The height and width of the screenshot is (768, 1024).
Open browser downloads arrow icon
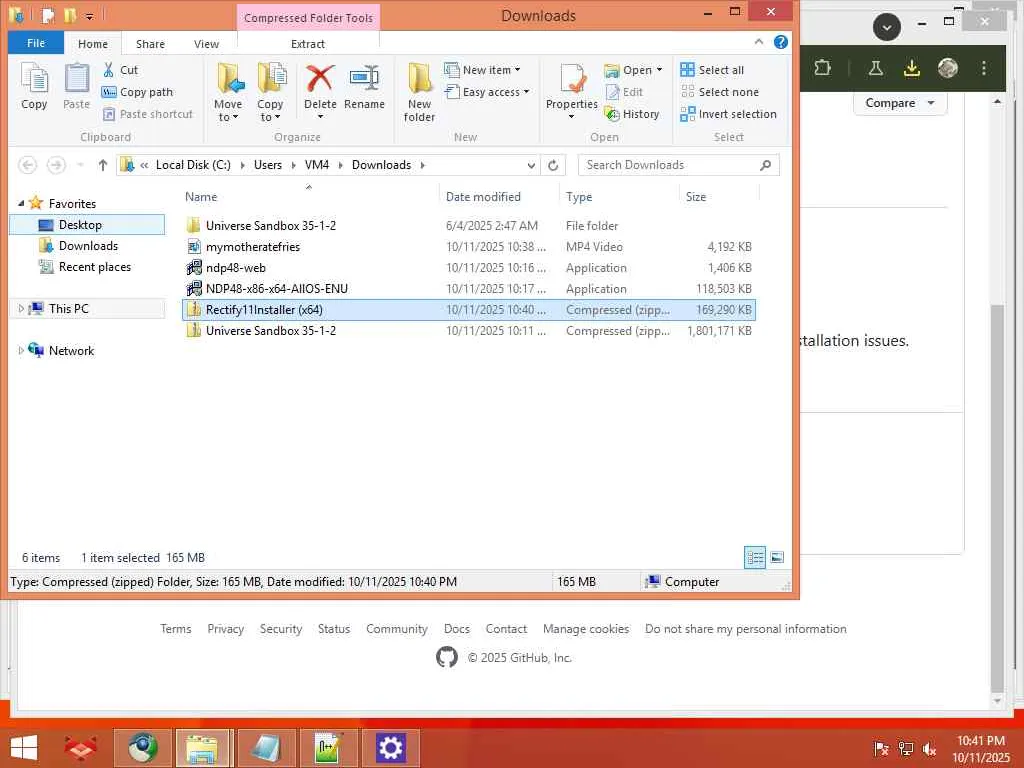912,68
